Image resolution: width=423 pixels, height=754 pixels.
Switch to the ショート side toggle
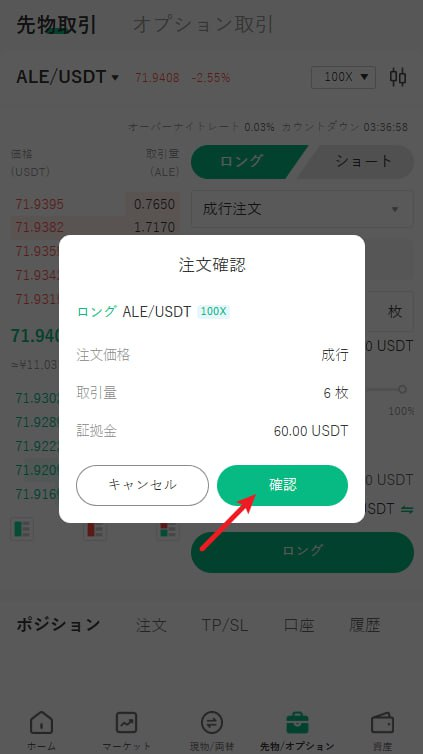point(361,162)
